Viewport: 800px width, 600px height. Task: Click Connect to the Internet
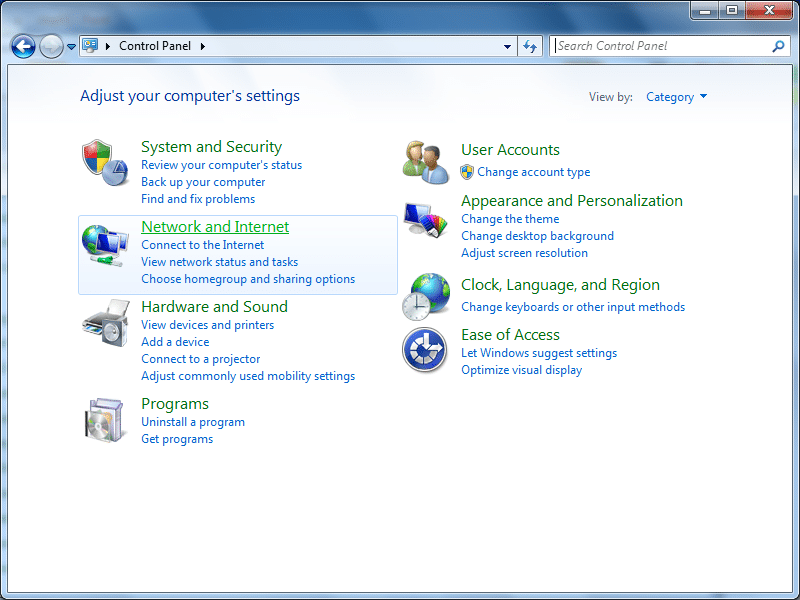coord(203,245)
